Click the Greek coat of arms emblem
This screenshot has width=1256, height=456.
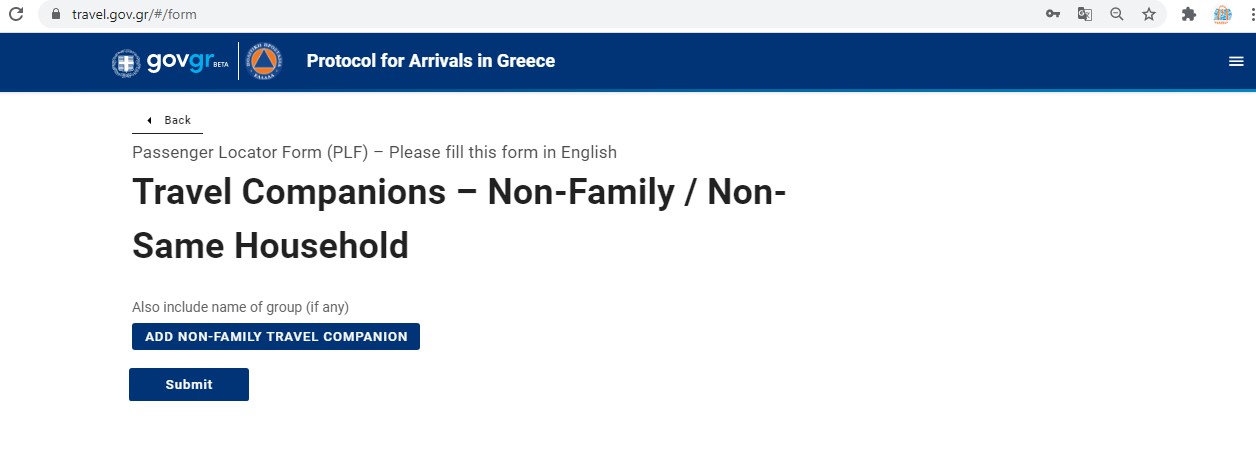coord(126,62)
